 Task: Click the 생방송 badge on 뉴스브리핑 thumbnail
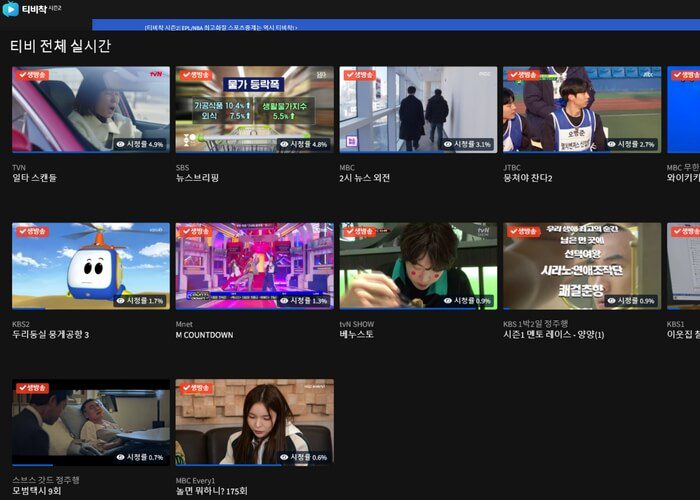coord(195,75)
